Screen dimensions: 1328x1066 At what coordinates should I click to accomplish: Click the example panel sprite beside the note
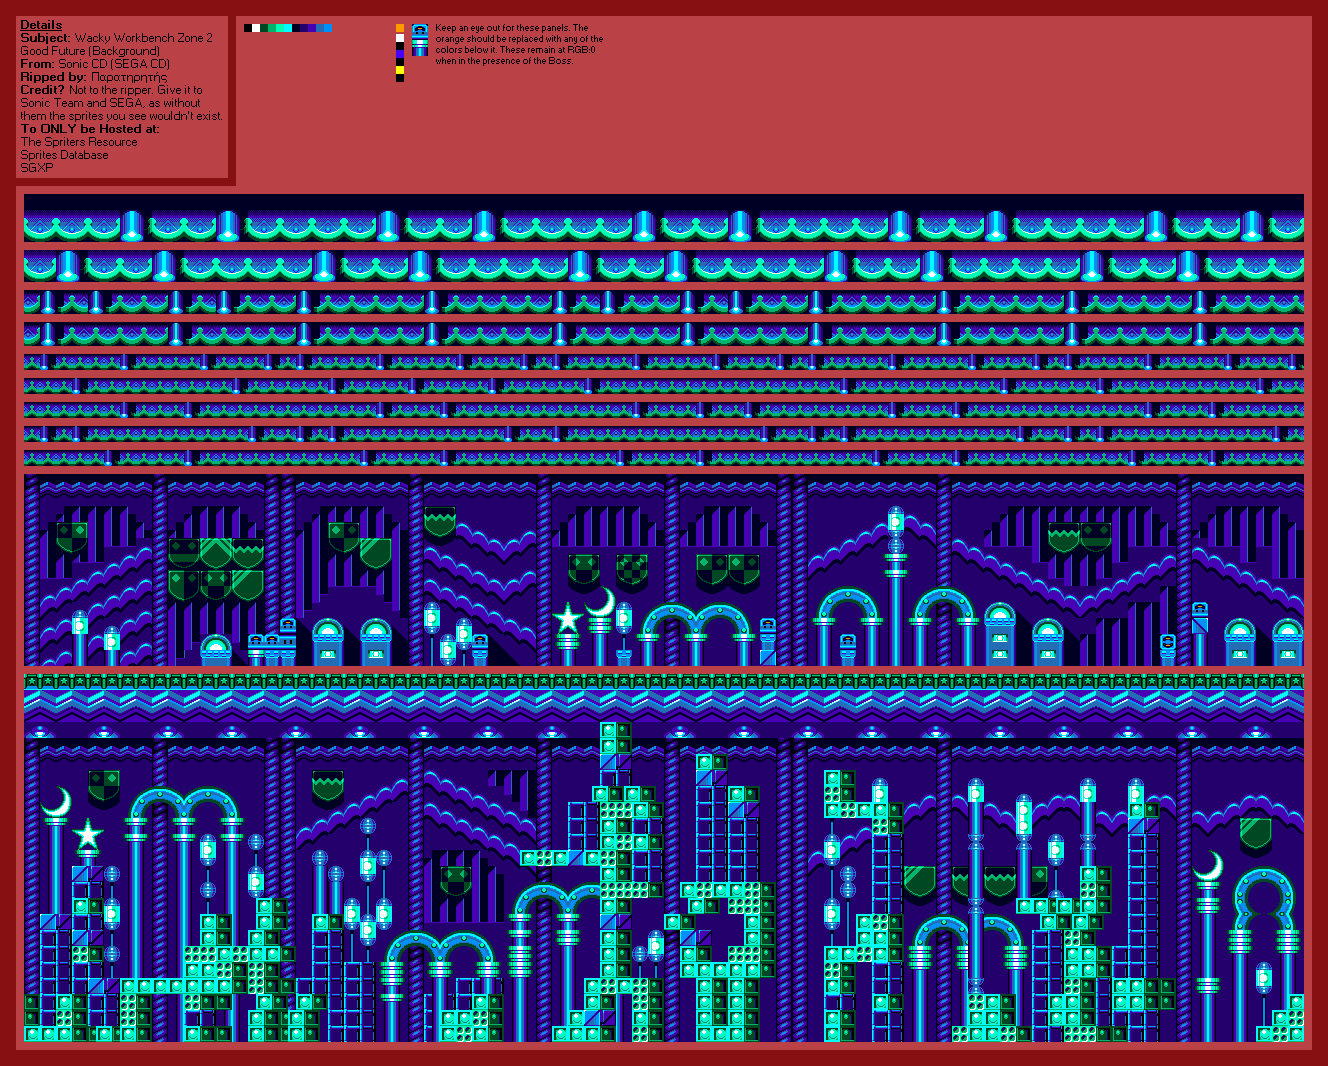pos(420,40)
